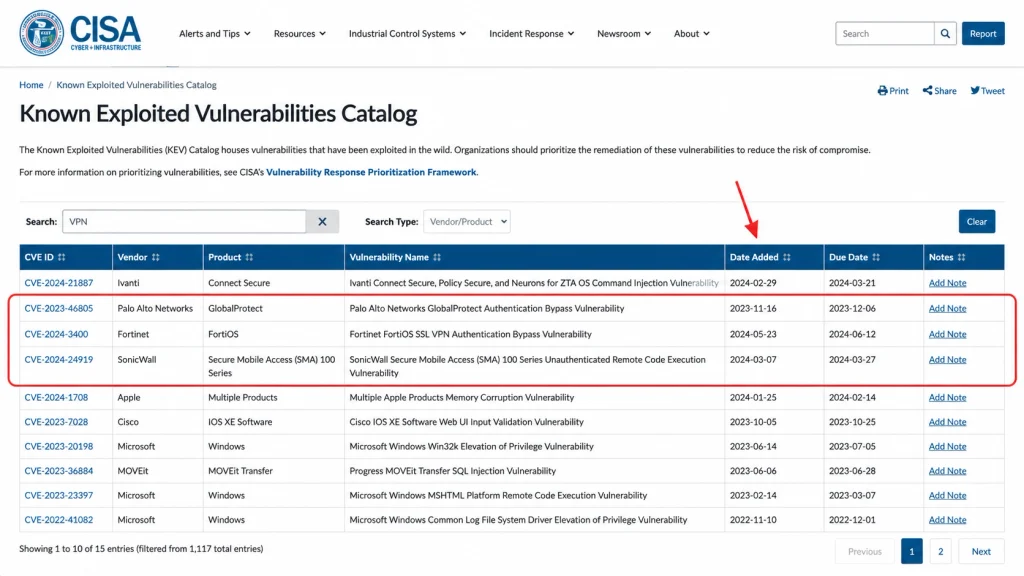The height and width of the screenshot is (576, 1024).
Task: Click the magnifier search icon button
Action: 945,33
